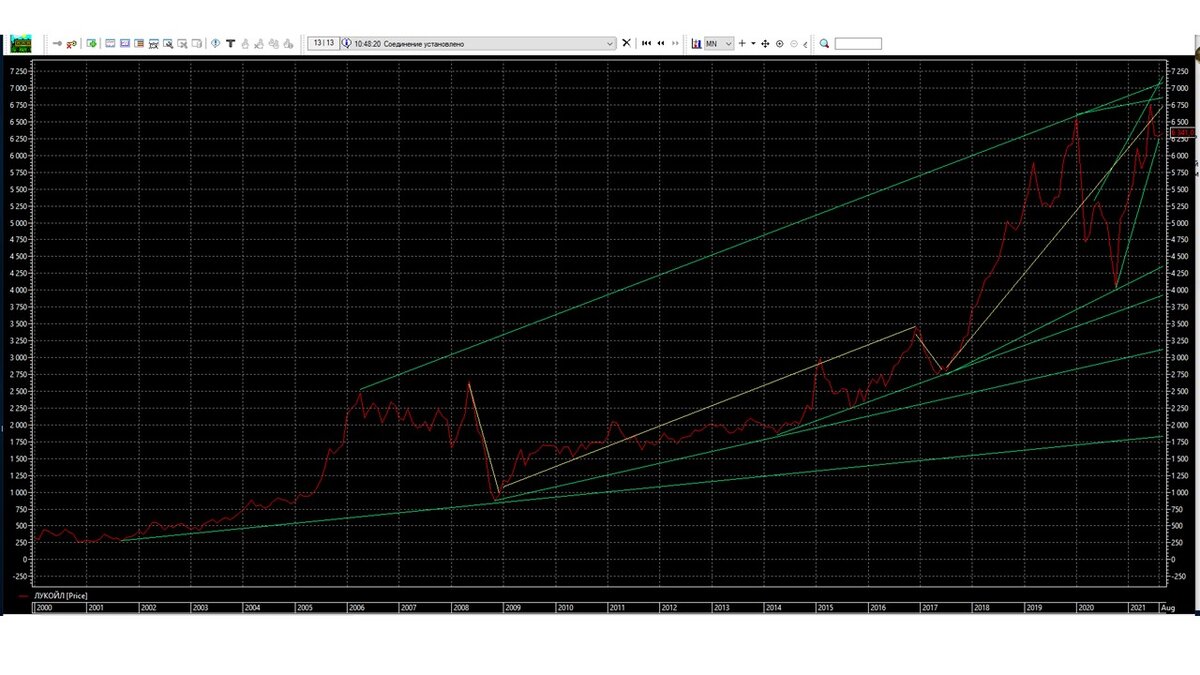Screen dimensions: 1200x675
Task: Click the connect key icon
Action: click(57, 44)
